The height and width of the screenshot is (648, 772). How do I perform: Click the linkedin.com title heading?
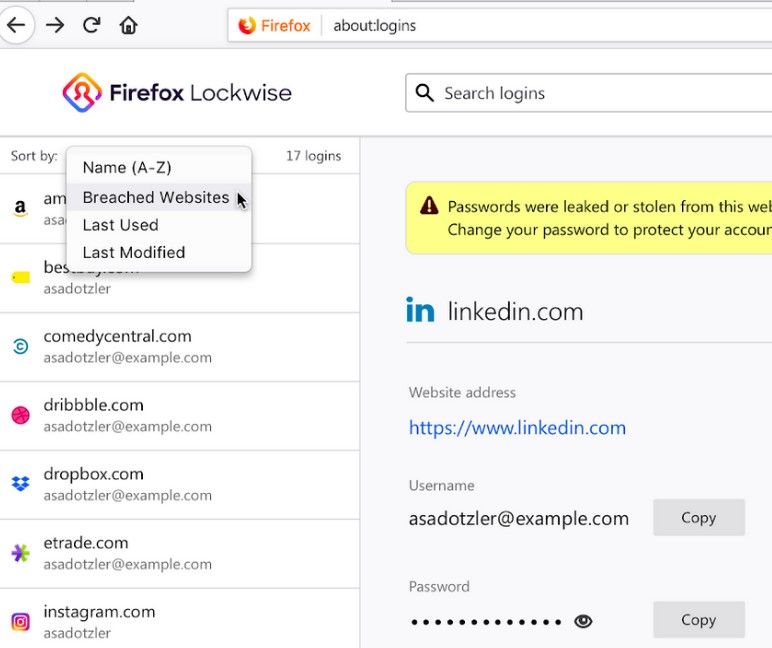pos(515,311)
